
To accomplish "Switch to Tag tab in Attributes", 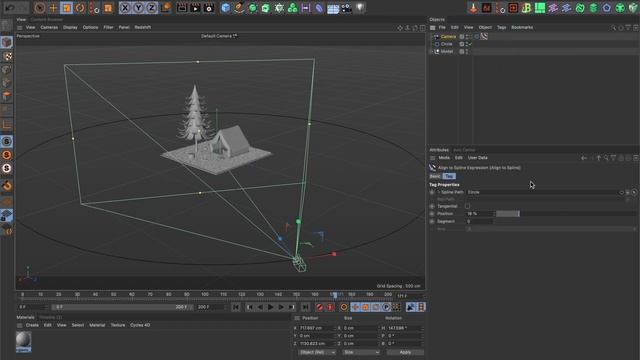I will coord(449,176).
